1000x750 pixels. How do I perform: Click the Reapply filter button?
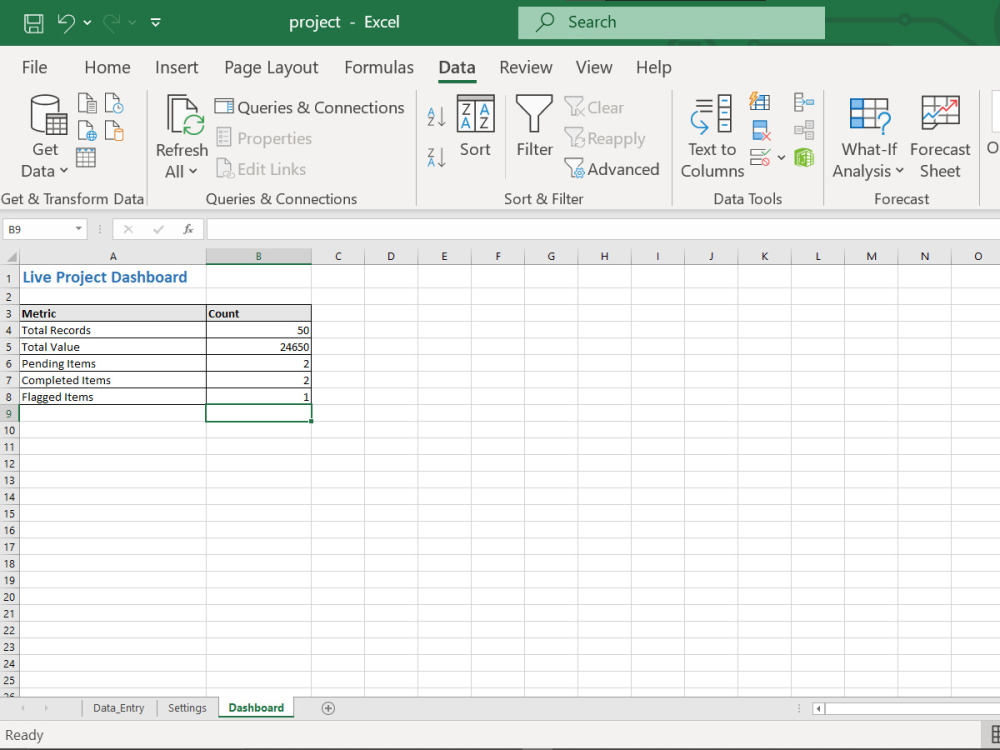(605, 138)
